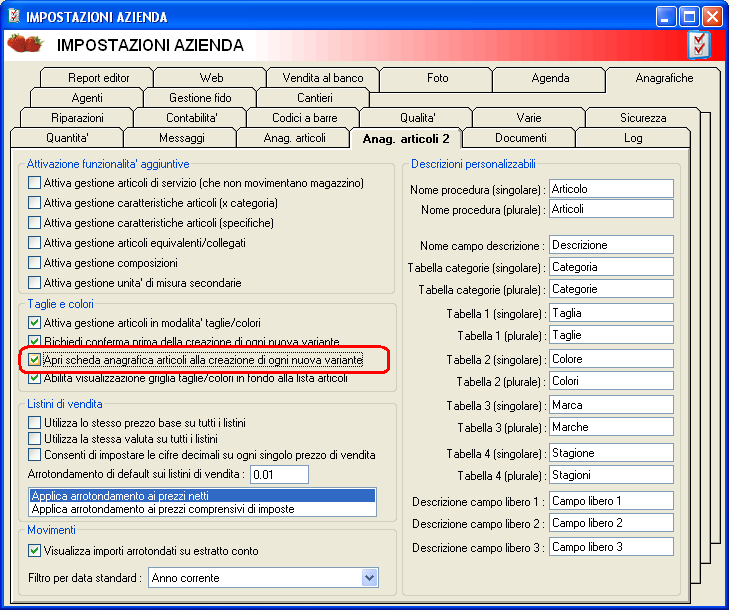Open the Quantita' tab

[x=67, y=138]
